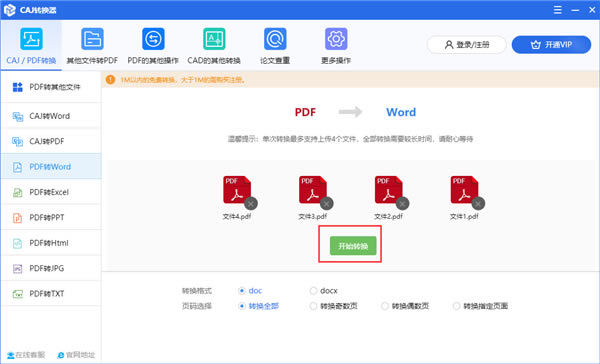Minimize the CAJ转换器 window

[x=575, y=10]
